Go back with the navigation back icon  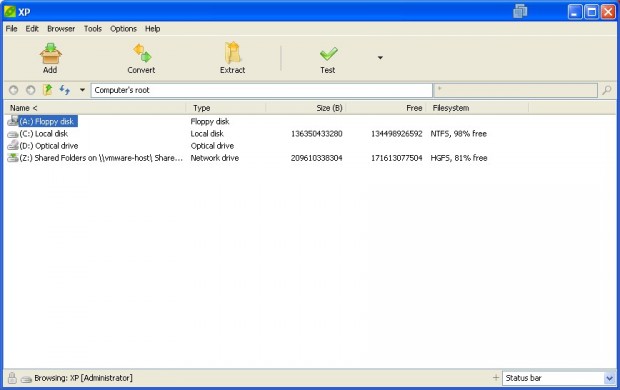tap(13, 90)
